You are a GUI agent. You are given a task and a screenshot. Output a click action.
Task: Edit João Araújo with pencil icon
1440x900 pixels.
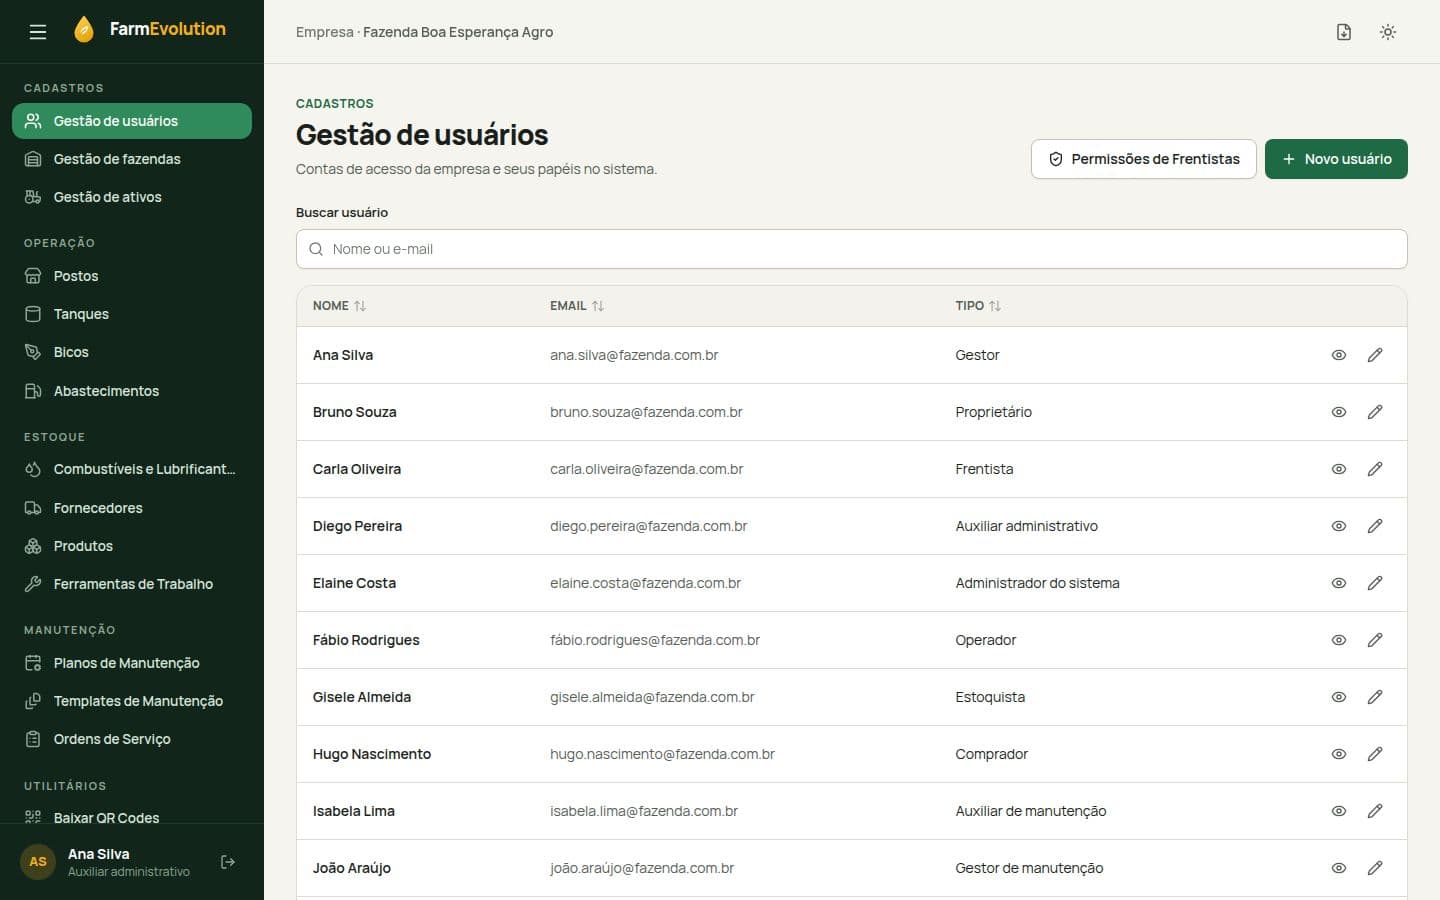point(1375,868)
